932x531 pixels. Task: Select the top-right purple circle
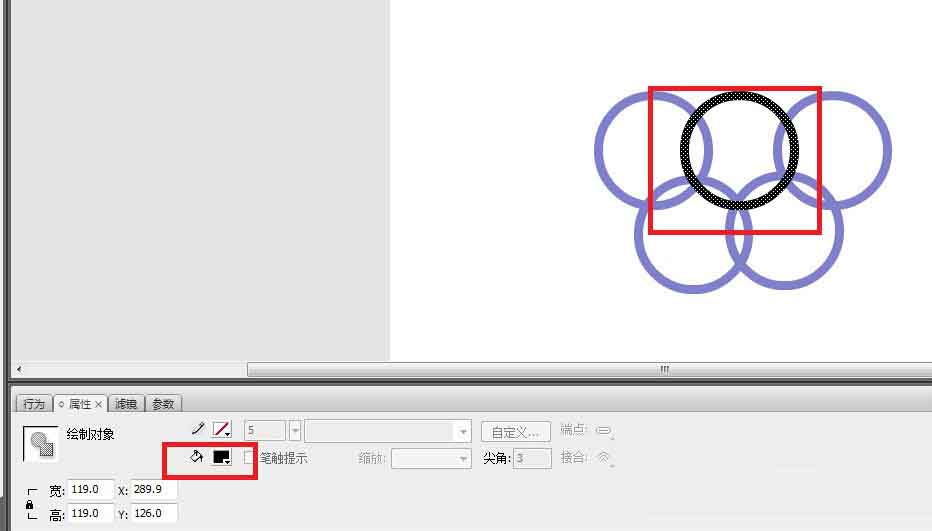coord(889,150)
